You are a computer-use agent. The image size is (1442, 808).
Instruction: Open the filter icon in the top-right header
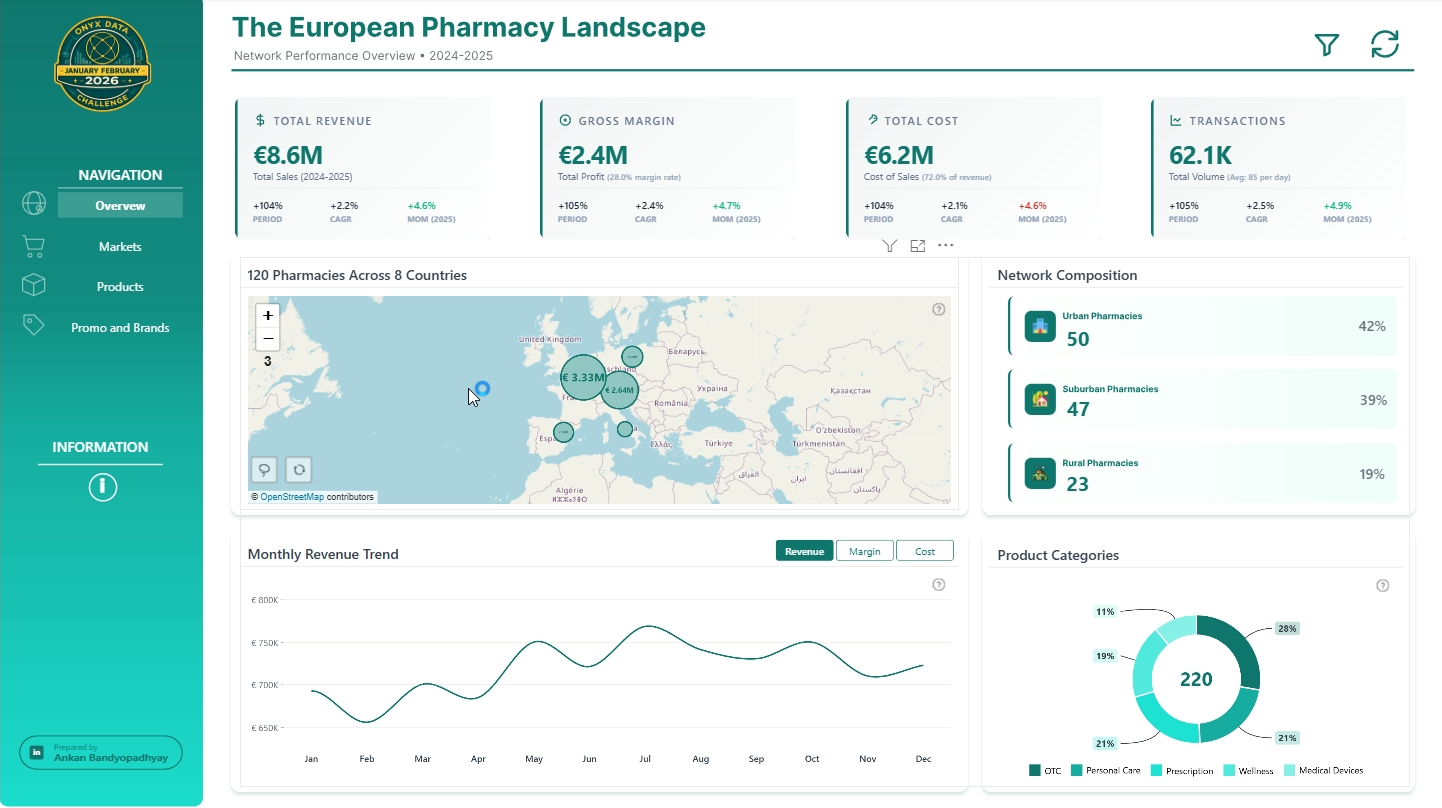(x=1326, y=45)
